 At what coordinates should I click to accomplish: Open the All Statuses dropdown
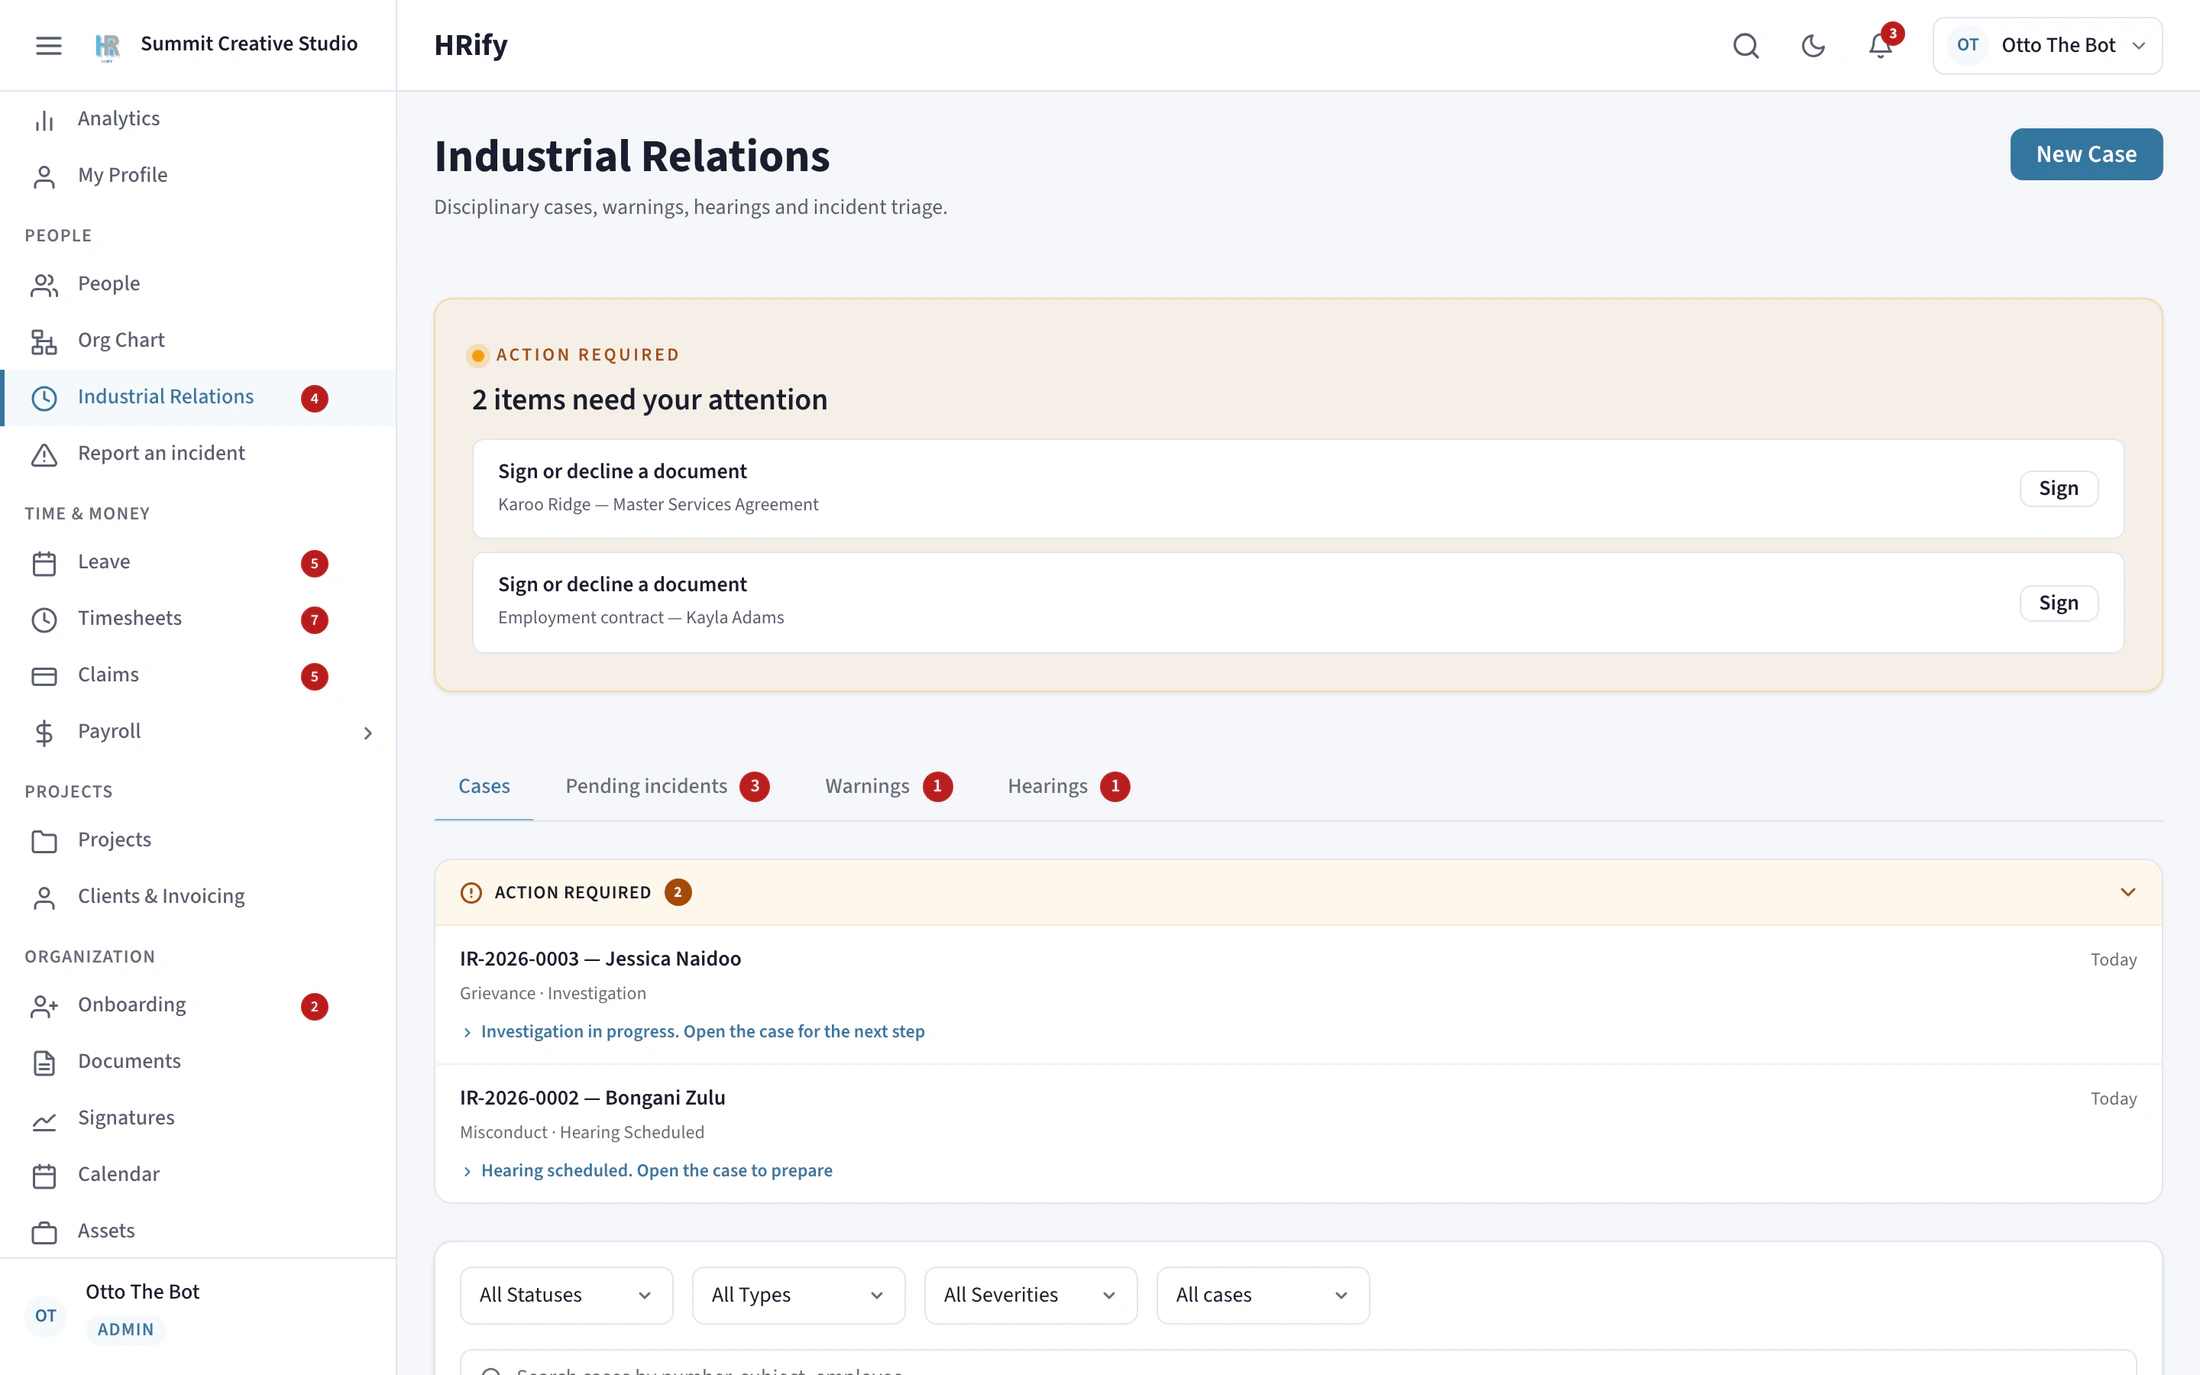click(566, 1295)
